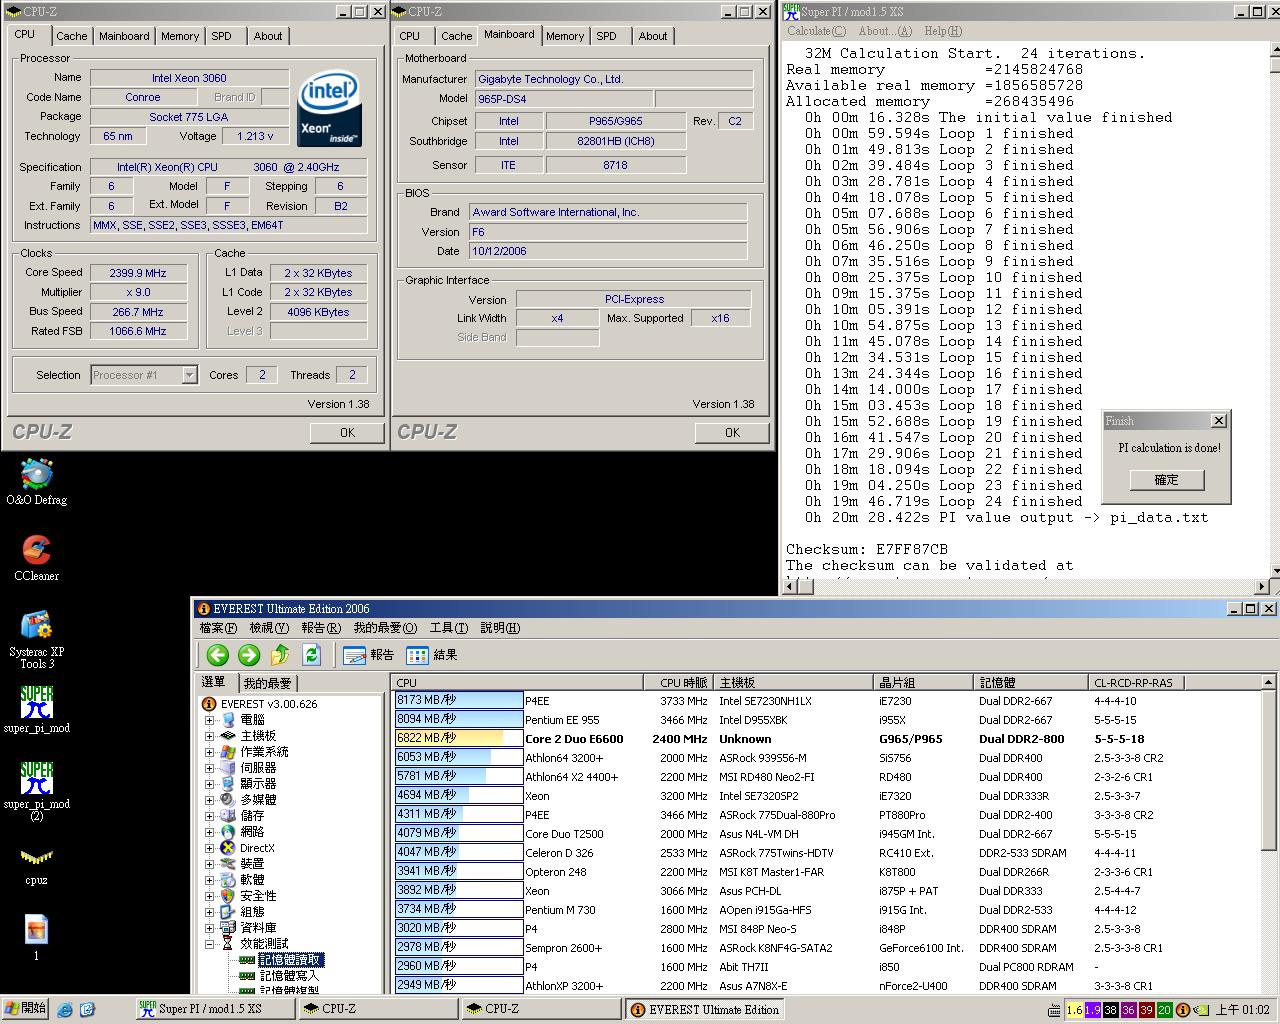The image size is (1280, 1024).
Task: Click the green 20 tray indicator
Action: [x=1164, y=1010]
